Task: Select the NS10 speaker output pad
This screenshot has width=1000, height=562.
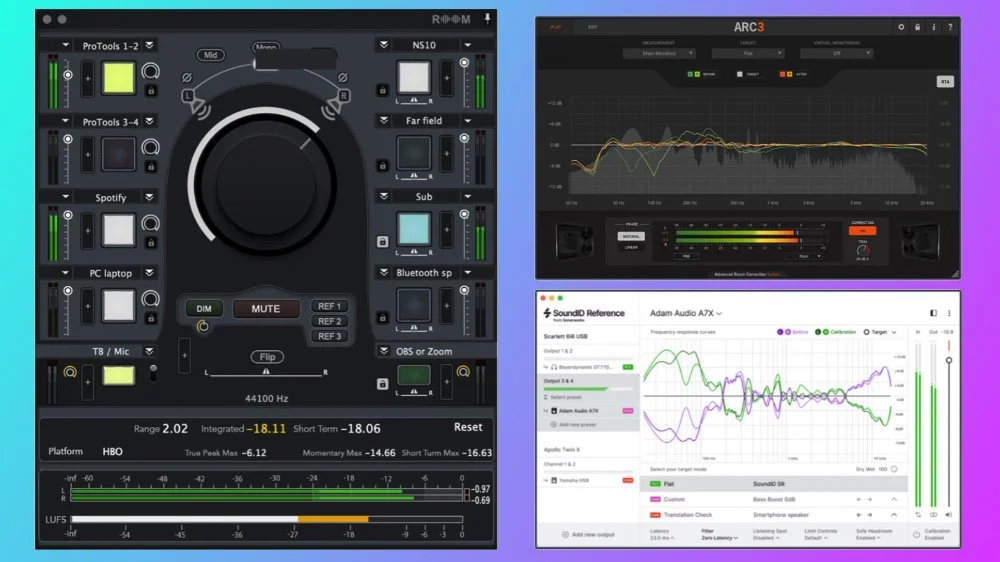Action: tap(414, 78)
